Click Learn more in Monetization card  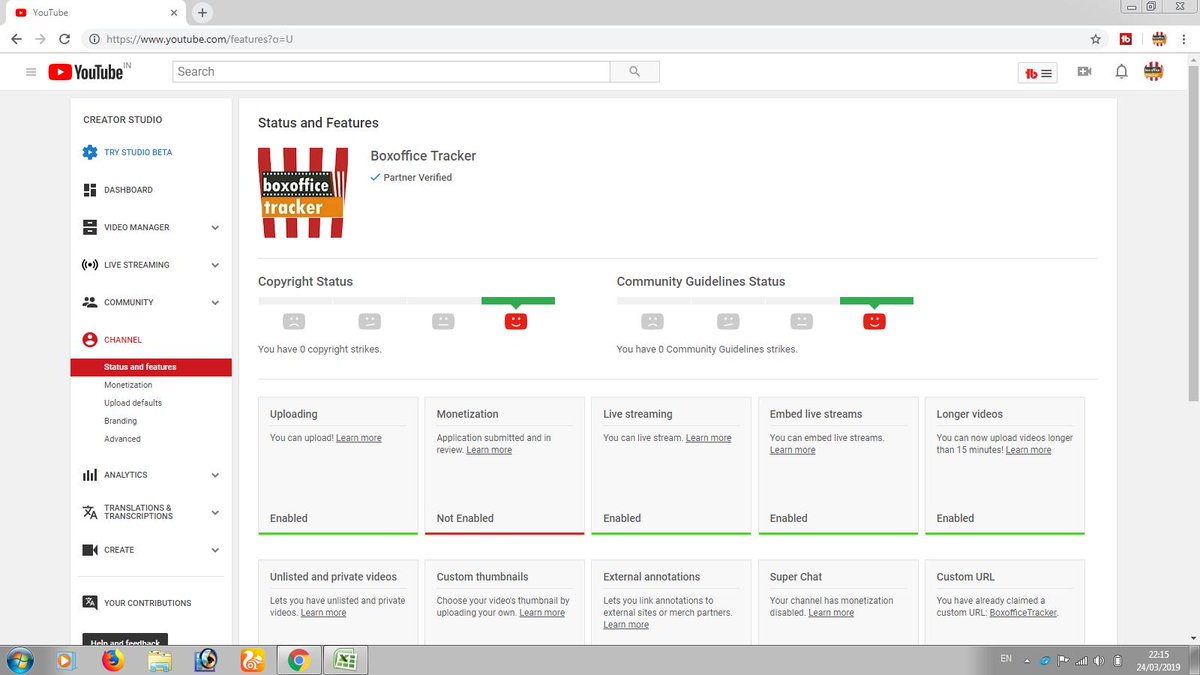[x=489, y=450]
